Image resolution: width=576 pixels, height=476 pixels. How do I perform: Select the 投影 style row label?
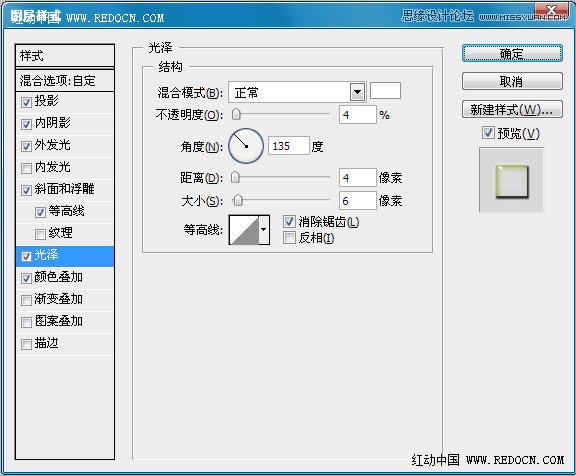tap(47, 101)
